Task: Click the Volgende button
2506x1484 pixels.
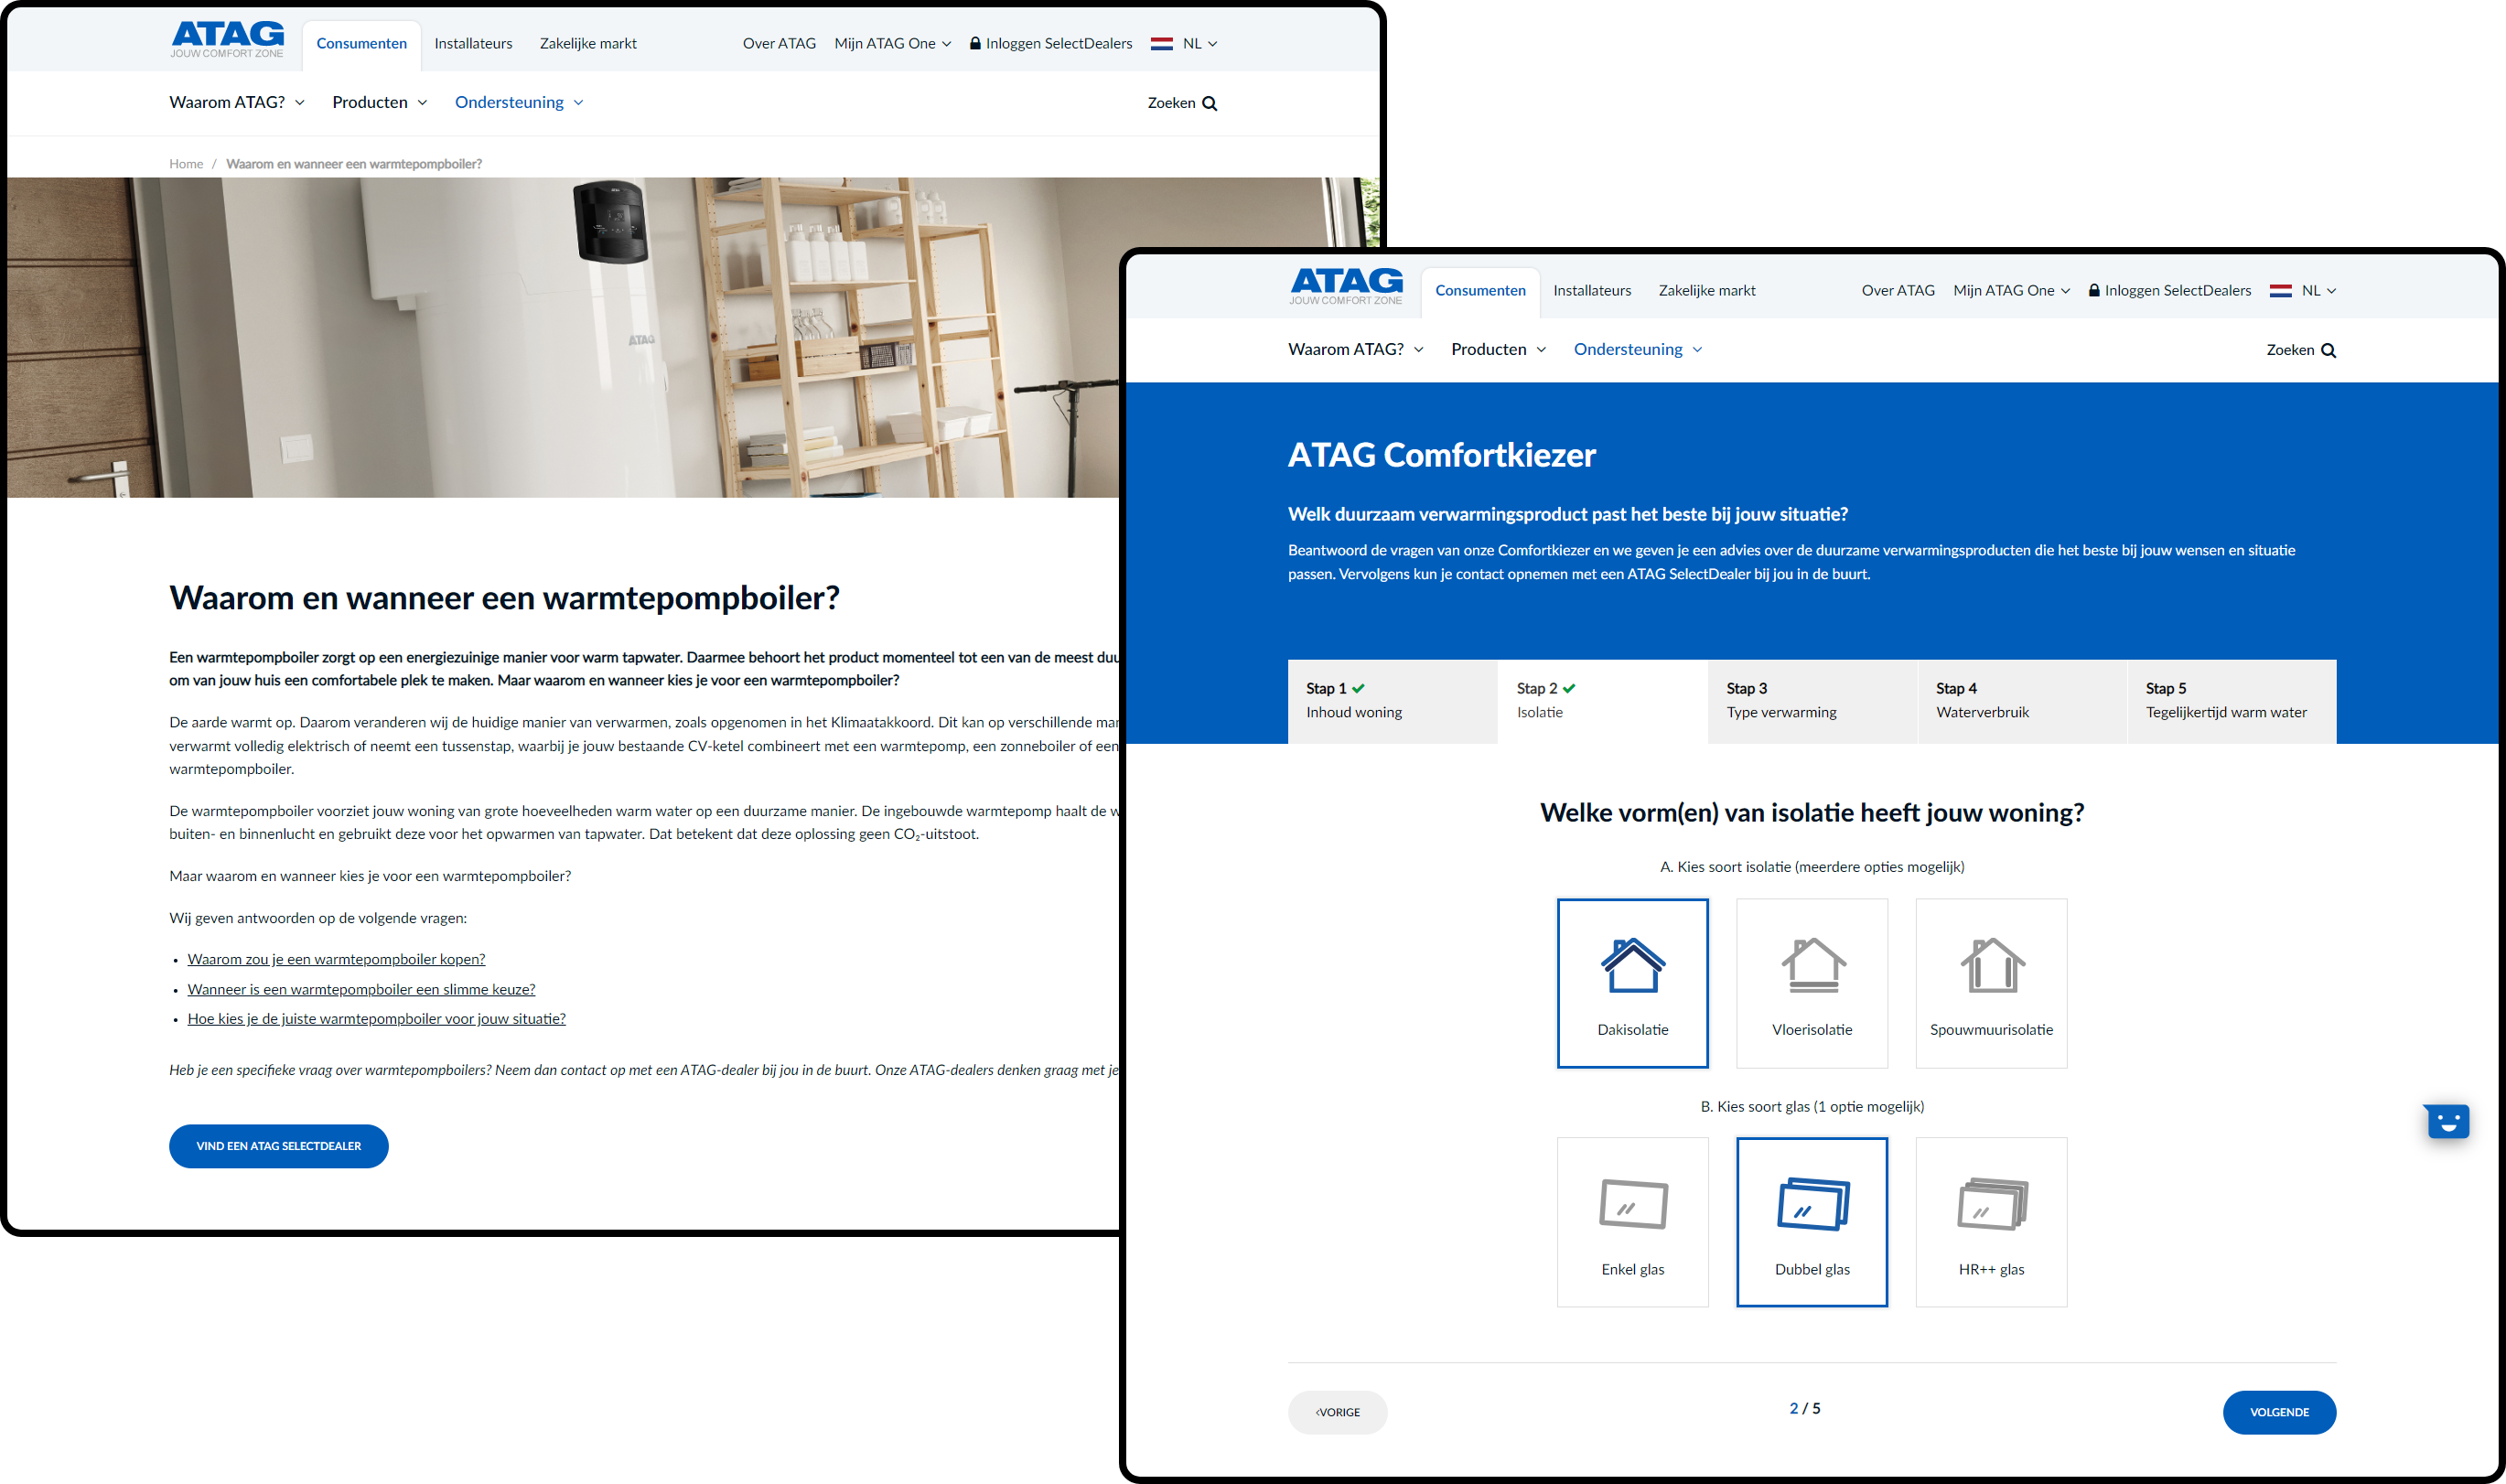Action: click(2278, 1411)
